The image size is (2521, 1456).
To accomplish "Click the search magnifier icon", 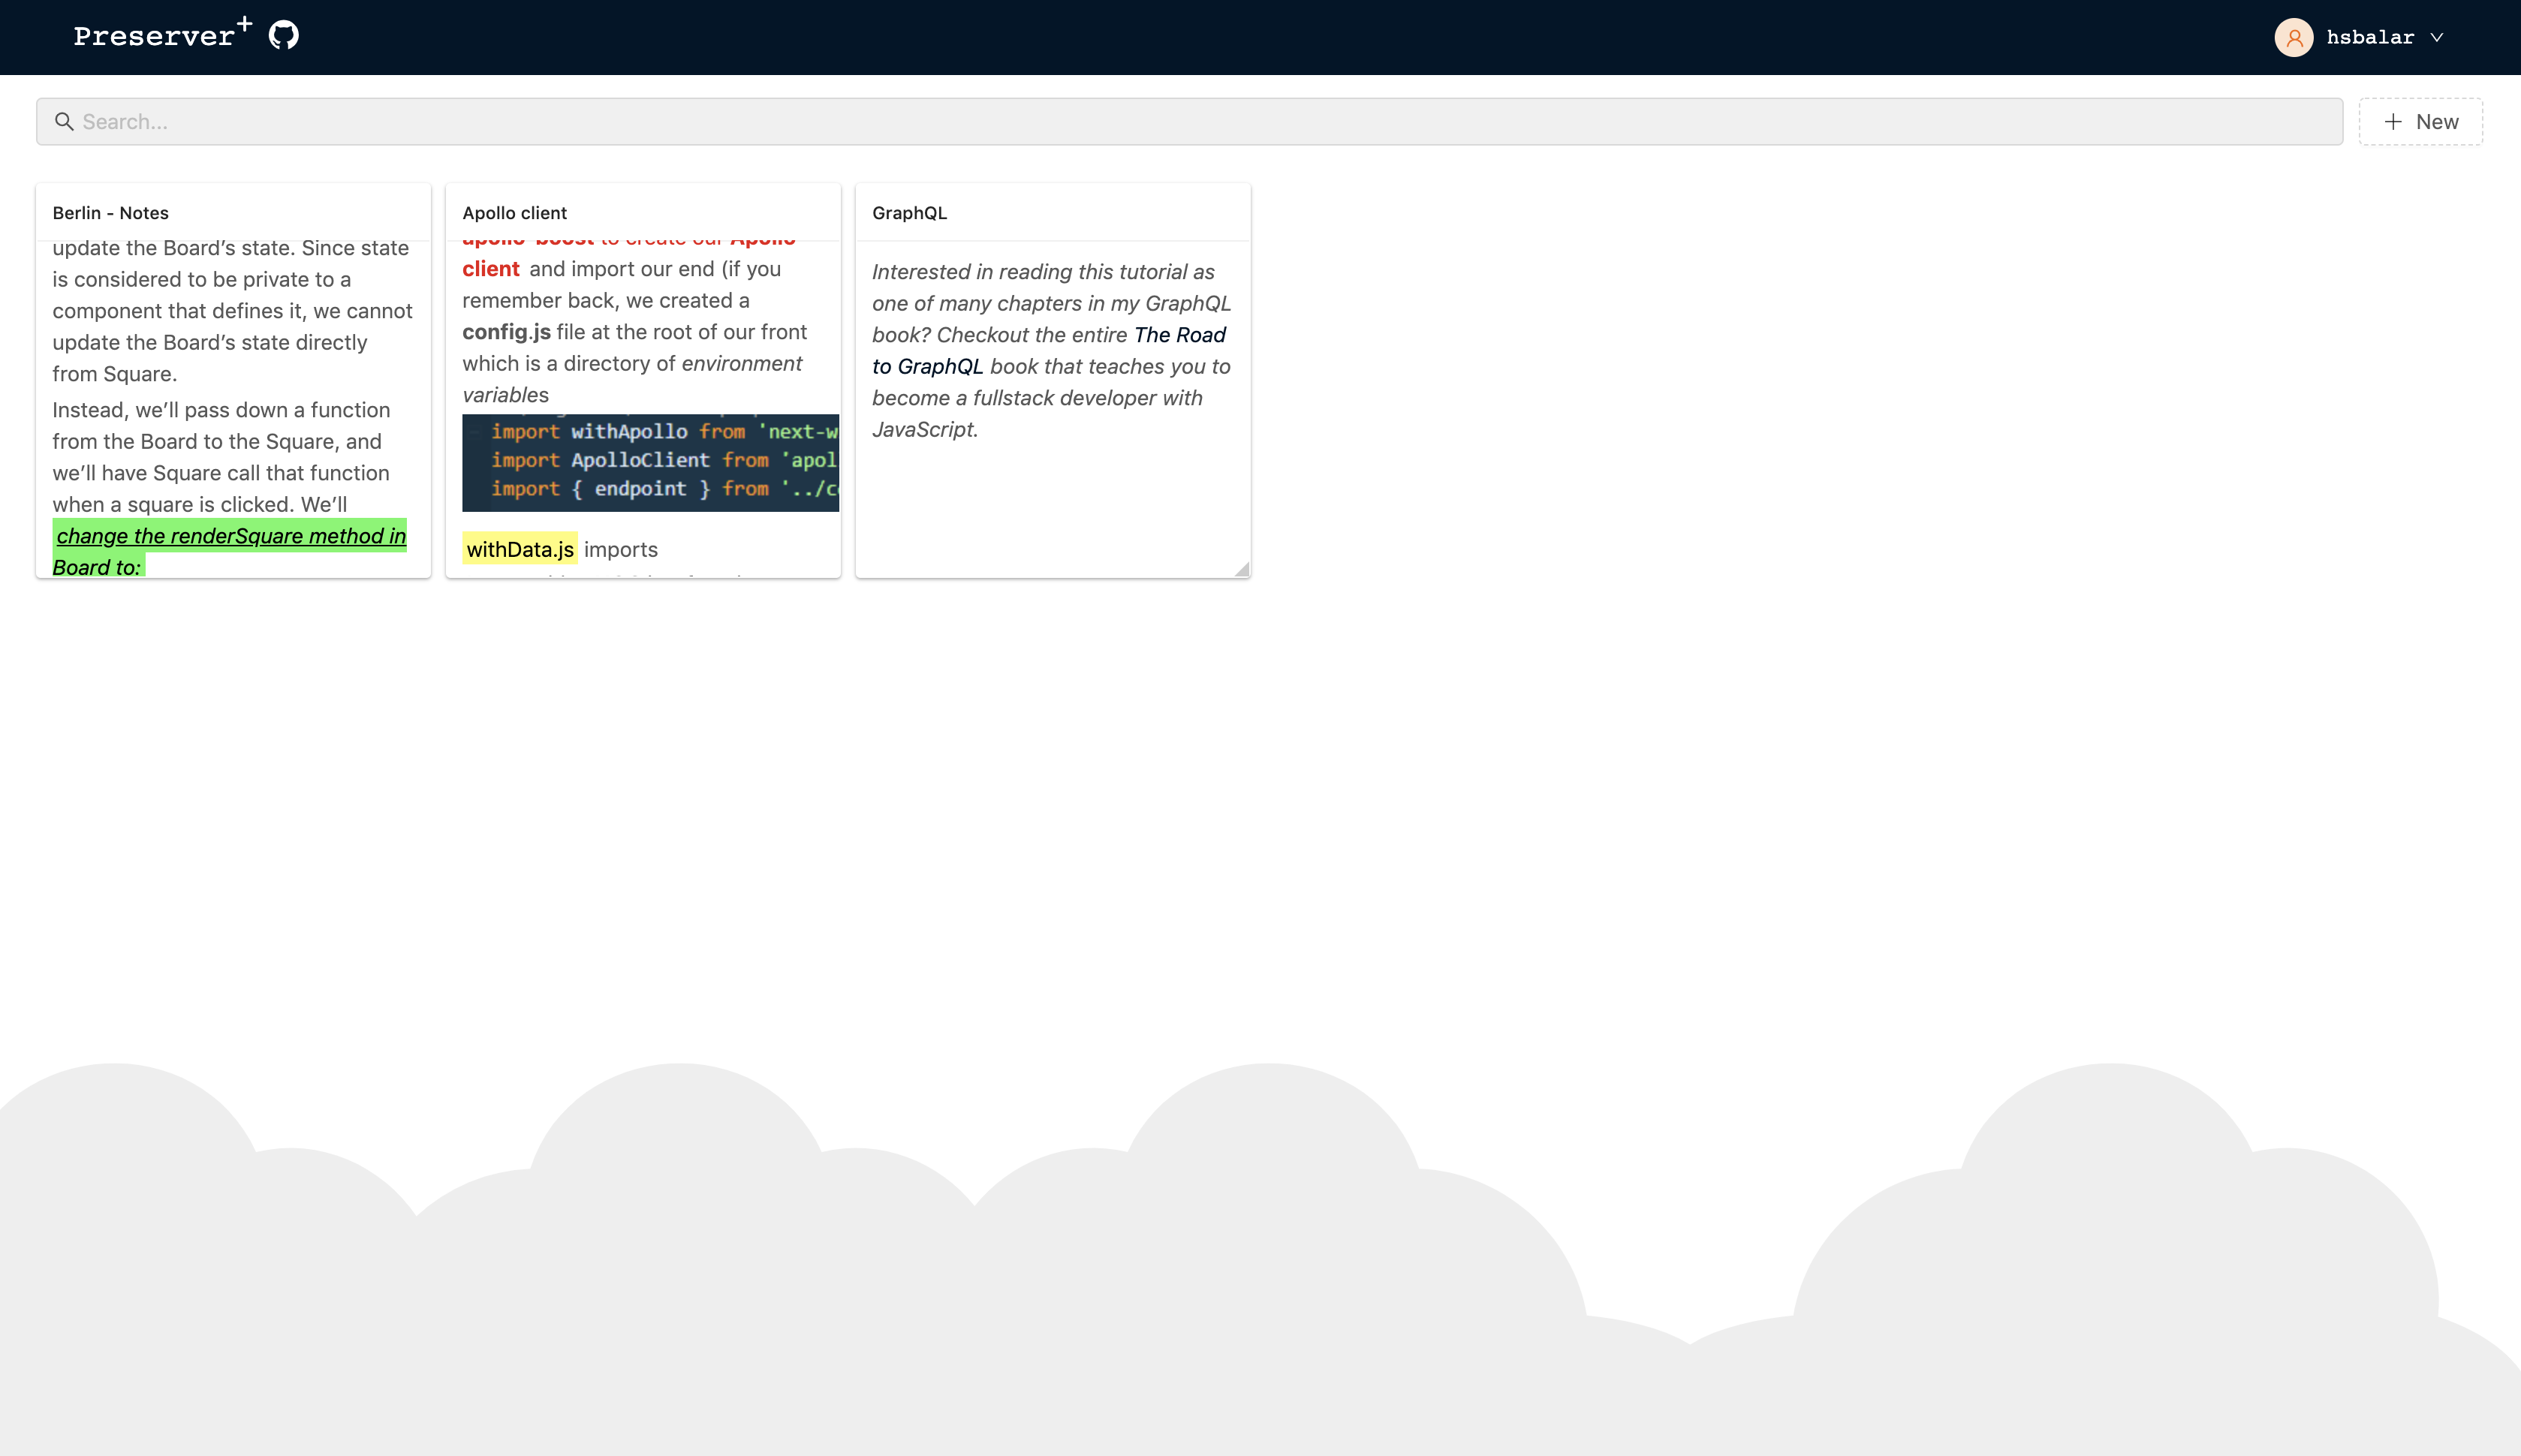I will click(64, 122).
